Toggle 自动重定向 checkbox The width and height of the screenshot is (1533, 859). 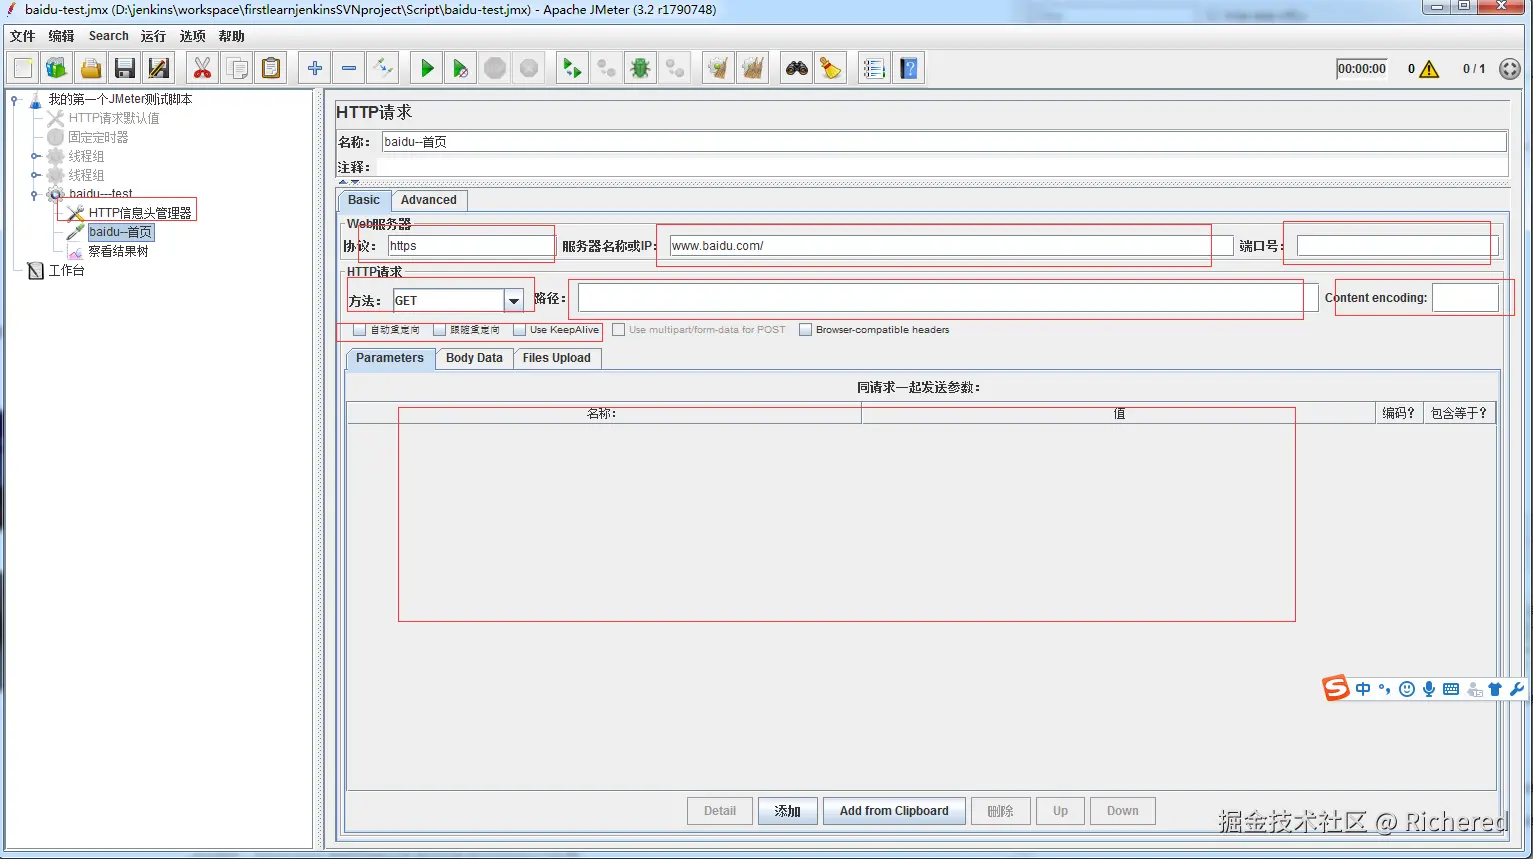click(359, 330)
